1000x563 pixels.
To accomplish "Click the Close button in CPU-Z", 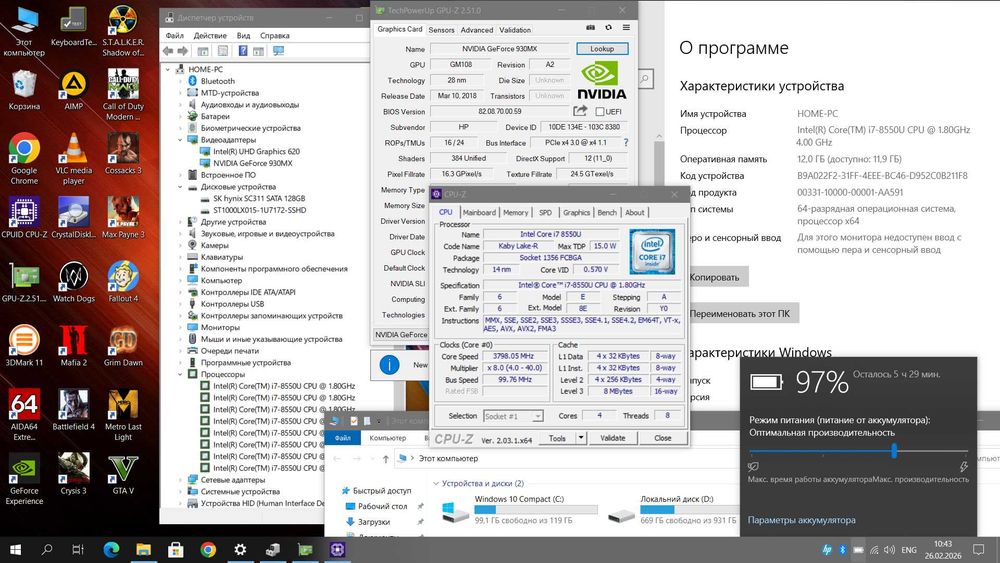I will [x=663, y=438].
